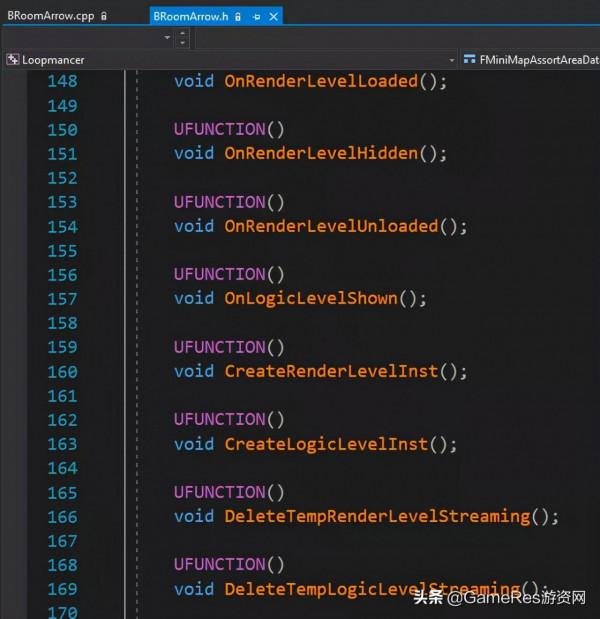Open the Loopmancer project scope dropdown
Image resolution: width=600 pixels, height=619 pixels.
451,60
